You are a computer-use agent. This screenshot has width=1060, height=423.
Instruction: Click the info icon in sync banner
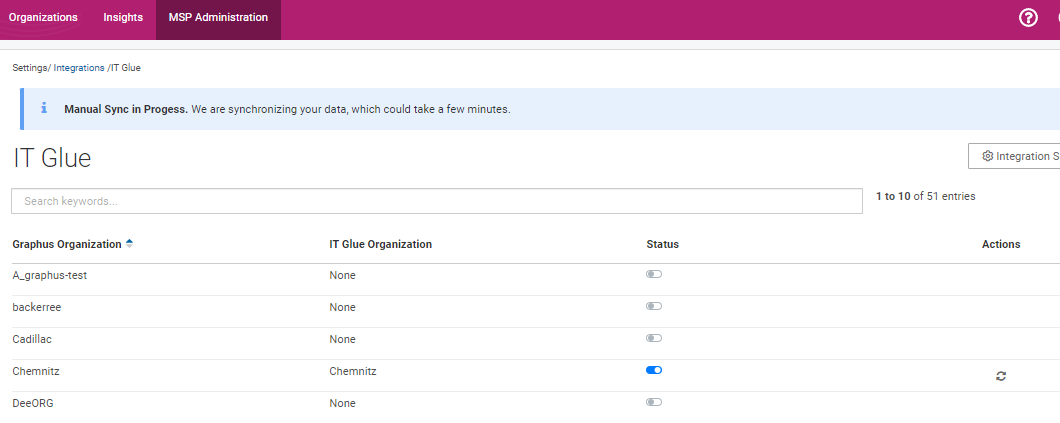tap(44, 107)
